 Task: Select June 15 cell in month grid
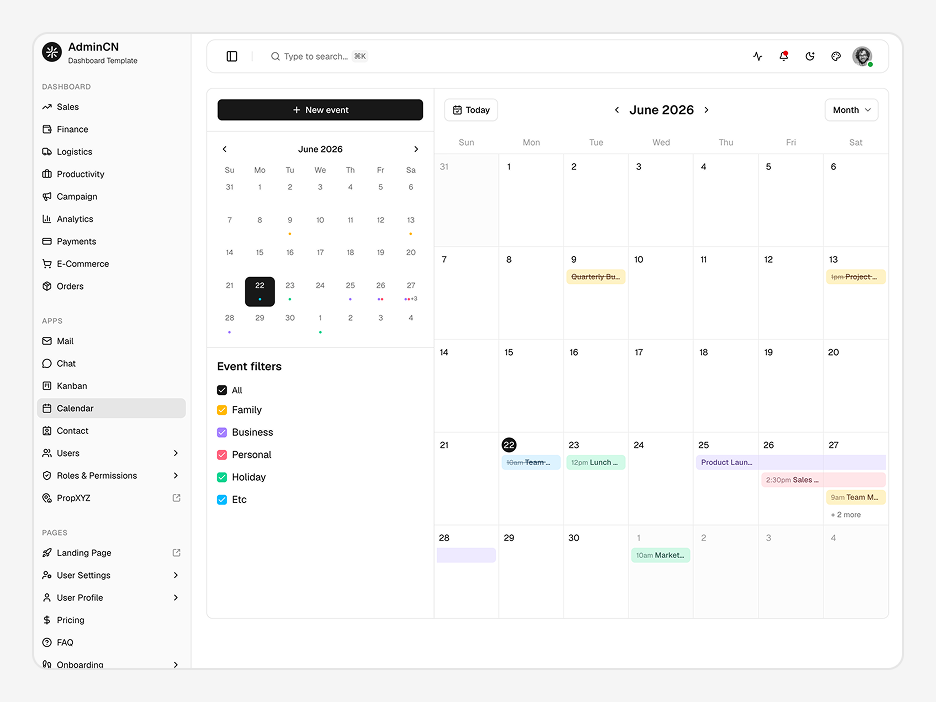click(x=531, y=386)
